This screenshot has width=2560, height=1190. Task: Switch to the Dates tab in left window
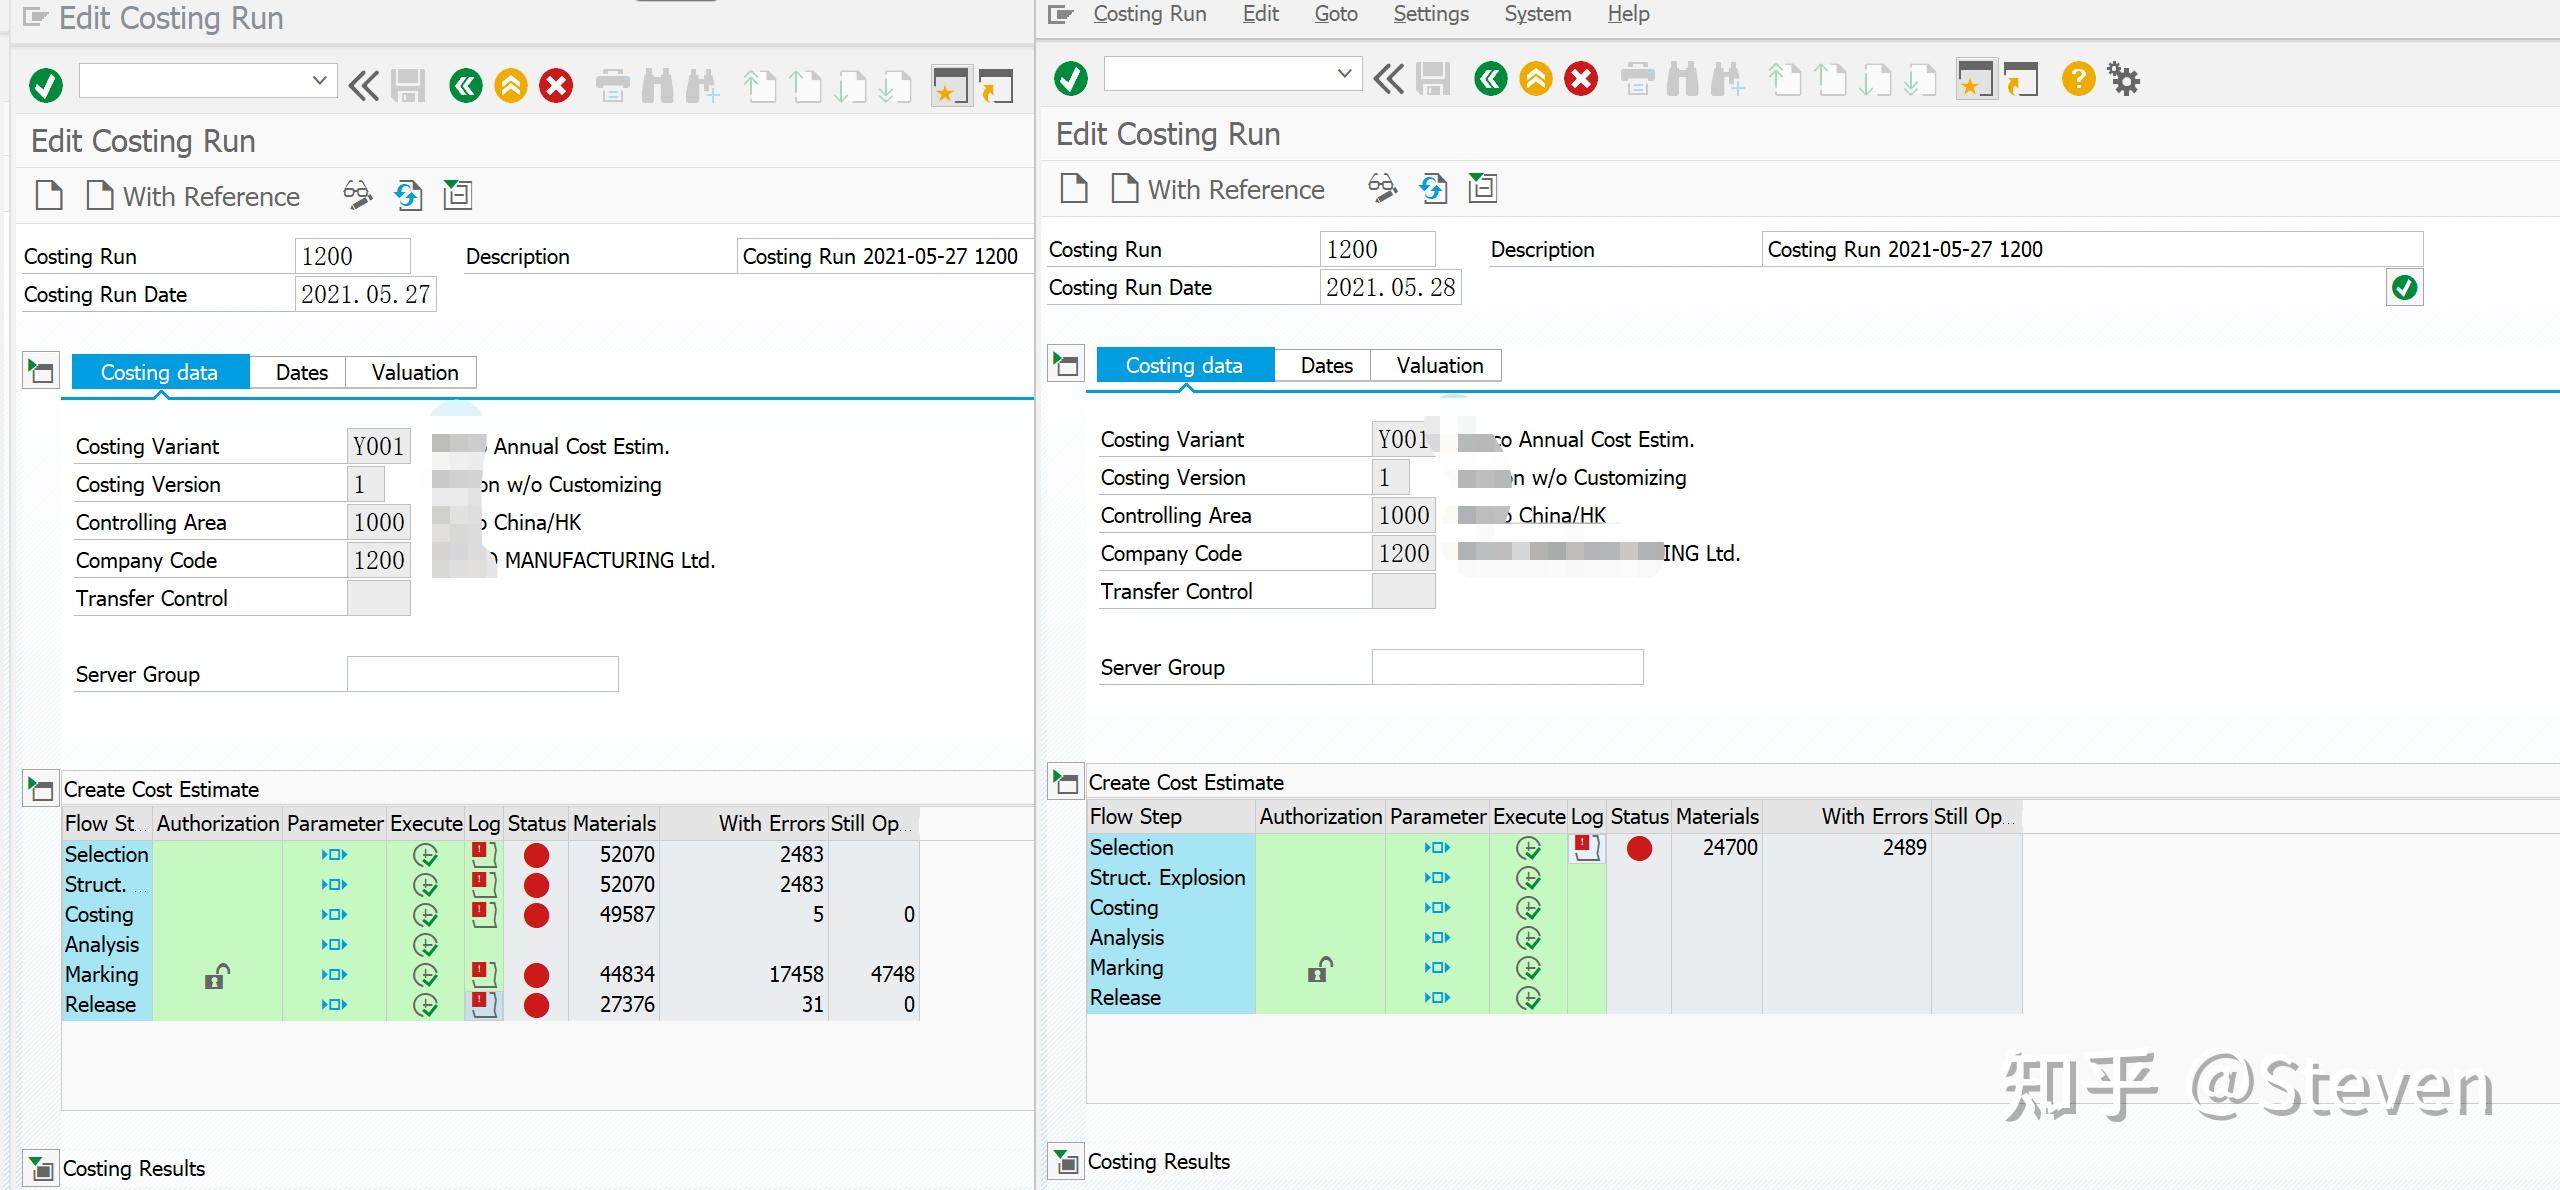pyautogui.click(x=301, y=373)
